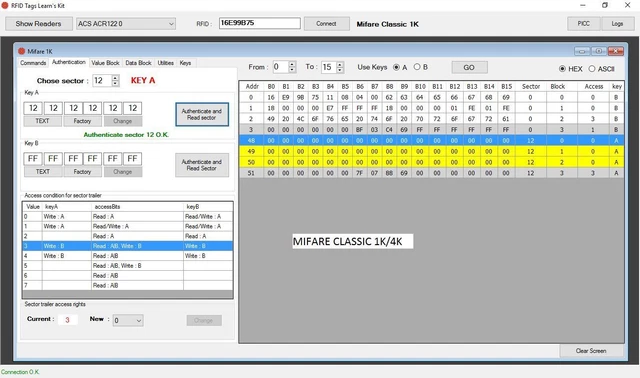
Task: Select highlighted blue row address 48
Action: 431,141
